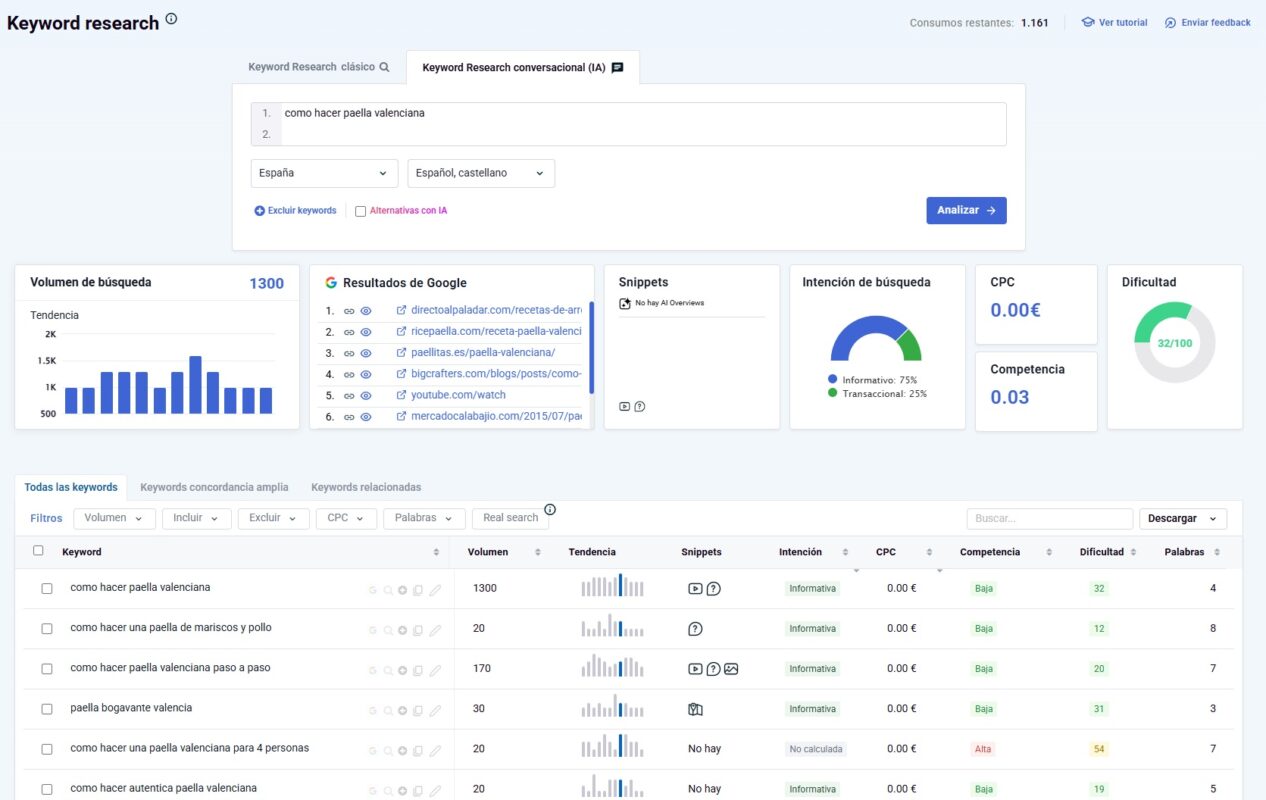Check the box for 'paella valenciana paso a paso' row
The height and width of the screenshot is (800, 1266).
47,669
